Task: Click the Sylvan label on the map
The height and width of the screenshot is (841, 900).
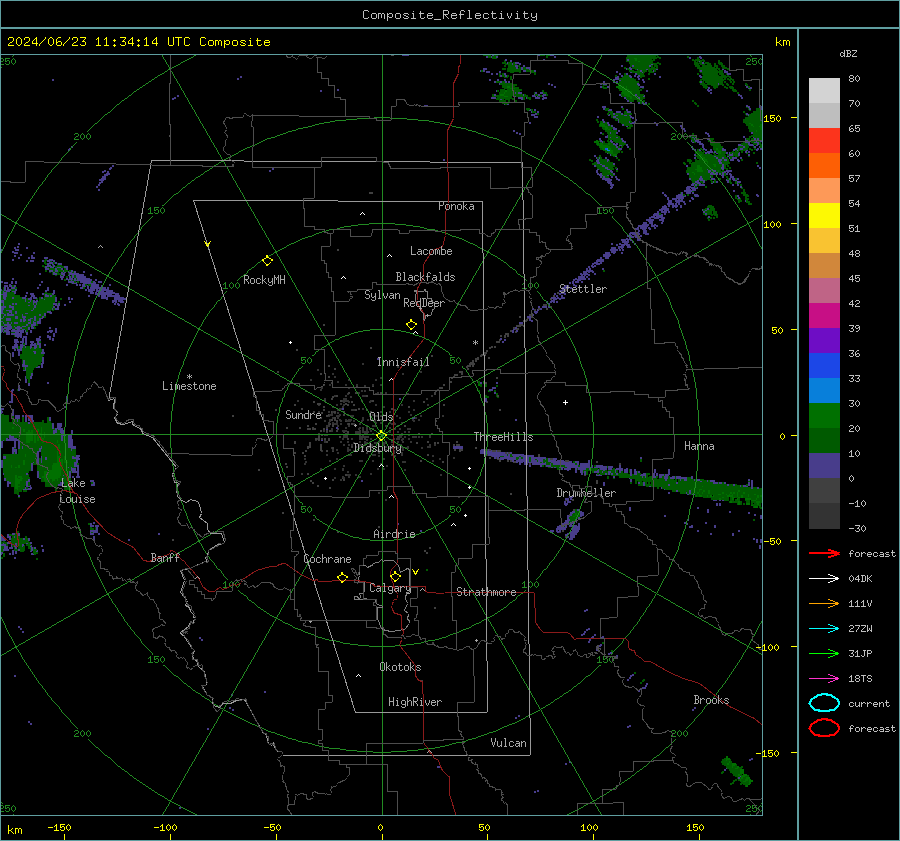Action: (382, 295)
